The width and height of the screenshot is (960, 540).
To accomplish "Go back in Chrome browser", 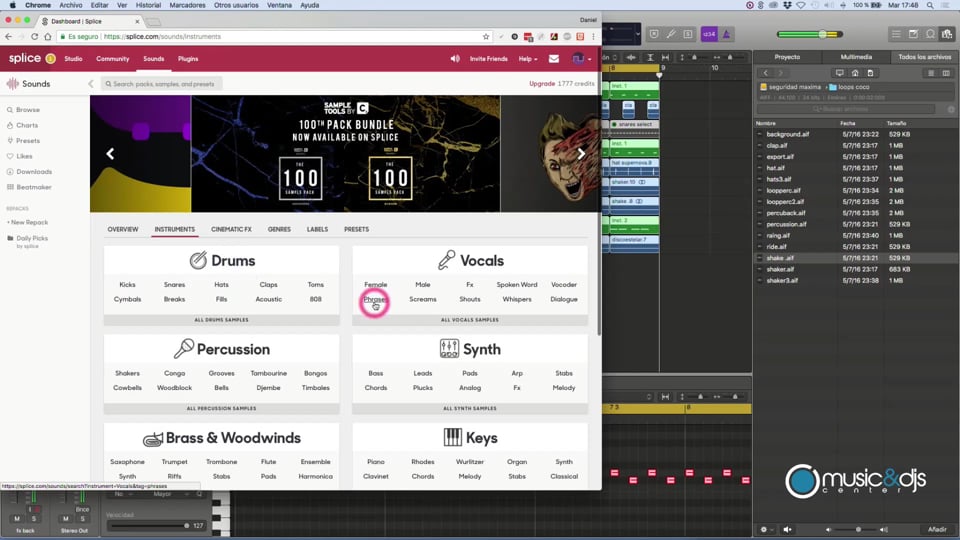I will 9,37.
